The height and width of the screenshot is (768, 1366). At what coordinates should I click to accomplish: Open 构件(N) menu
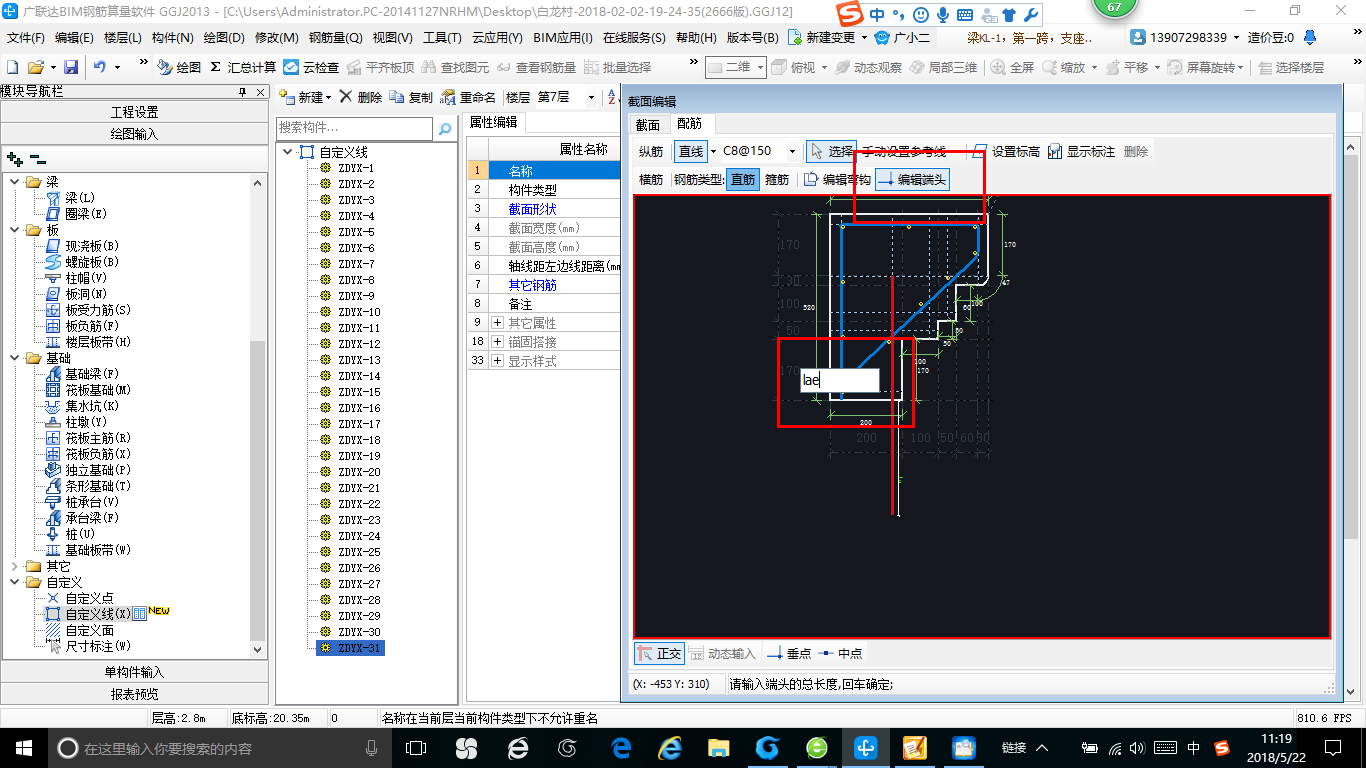[173, 38]
